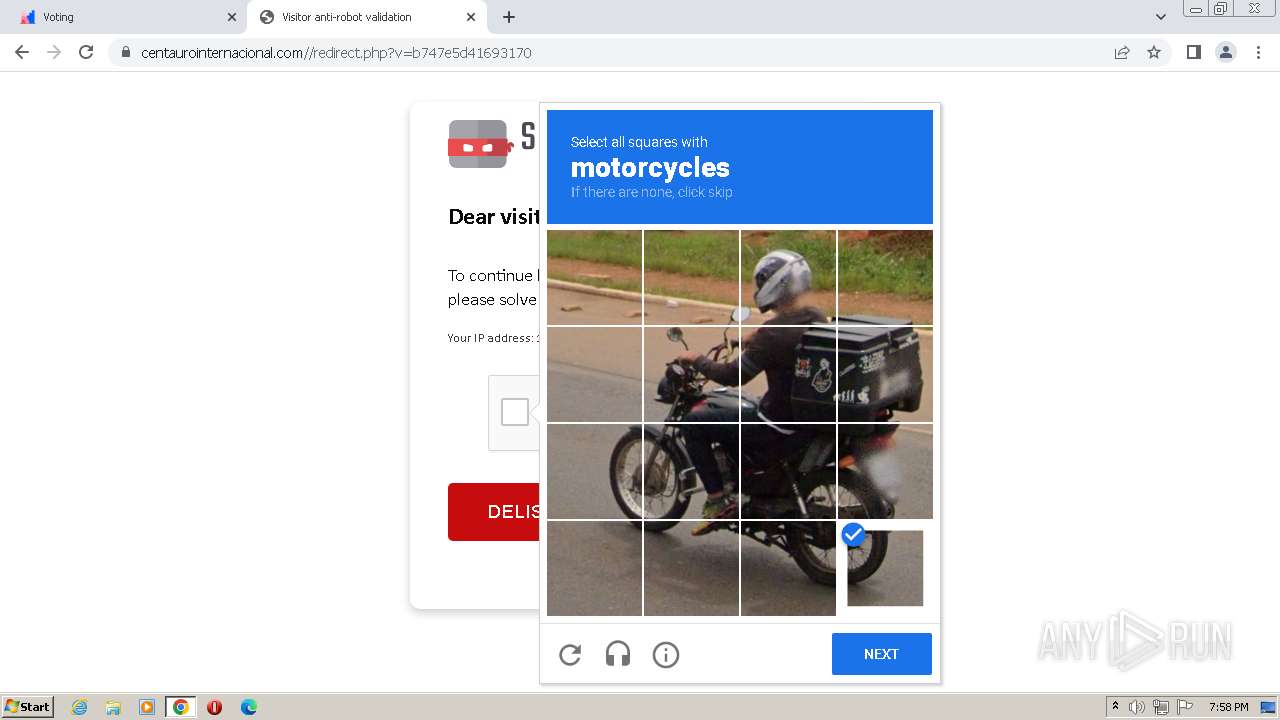Close the Visitor anti-robot validation tab
The image size is (1280, 720).
tap(471, 17)
